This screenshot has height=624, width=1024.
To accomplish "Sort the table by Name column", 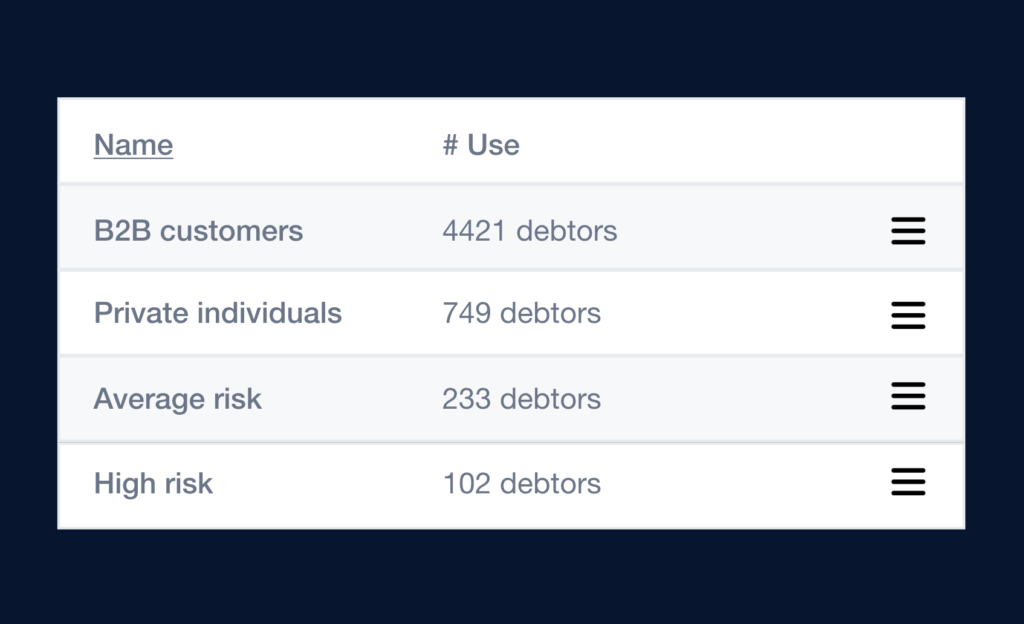I will click(133, 145).
